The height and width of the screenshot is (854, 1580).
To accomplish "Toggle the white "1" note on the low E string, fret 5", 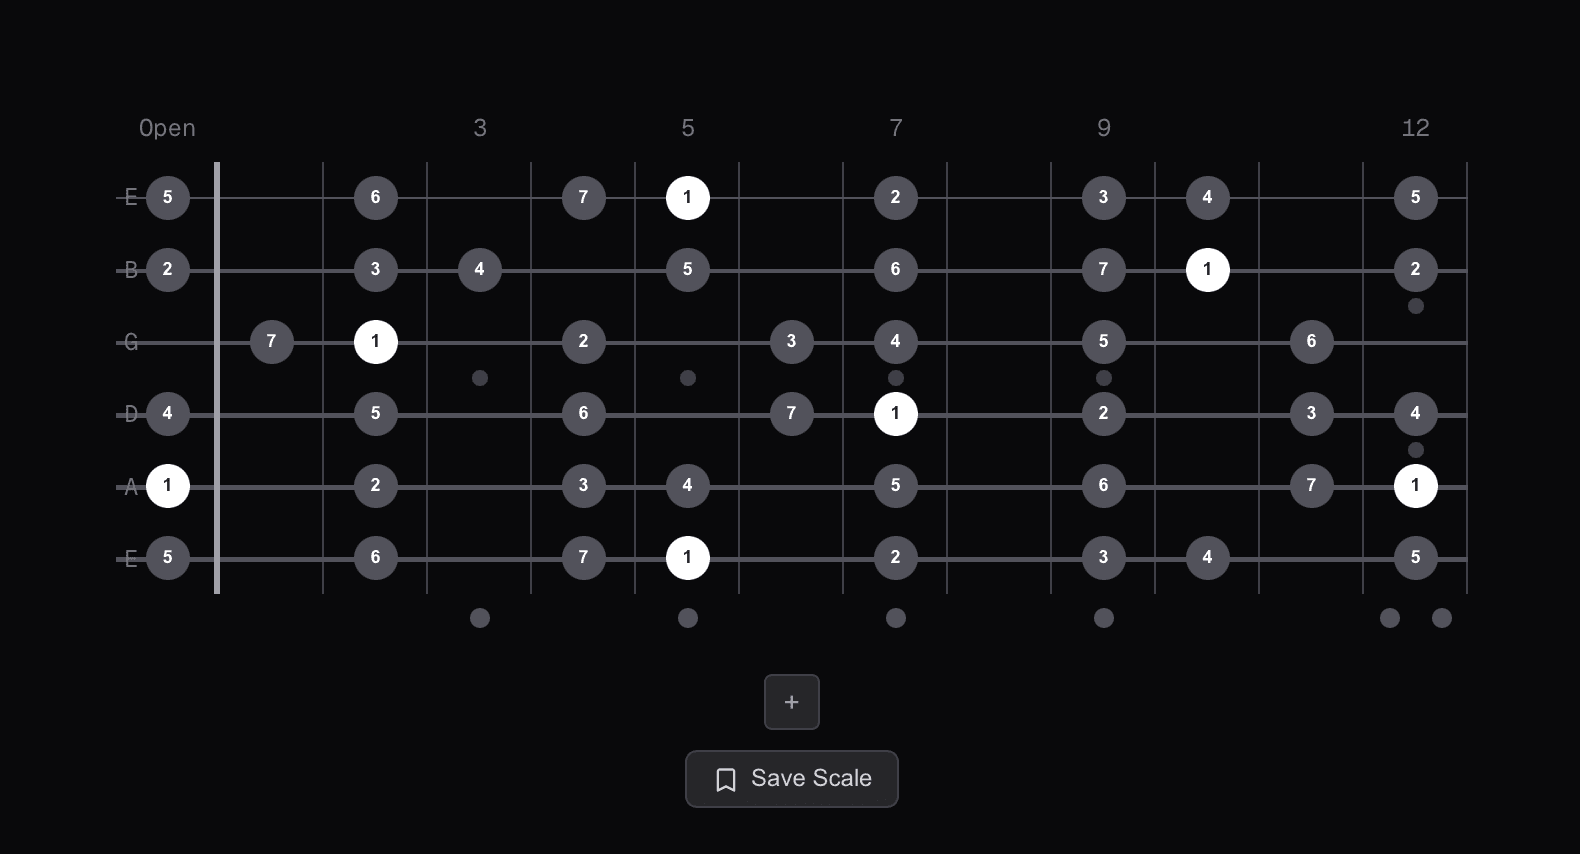I will coord(687,557).
